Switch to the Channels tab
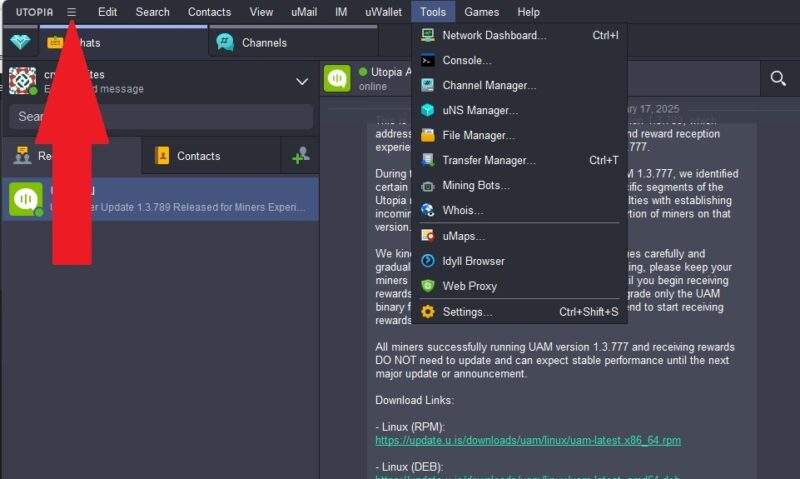 293,42
